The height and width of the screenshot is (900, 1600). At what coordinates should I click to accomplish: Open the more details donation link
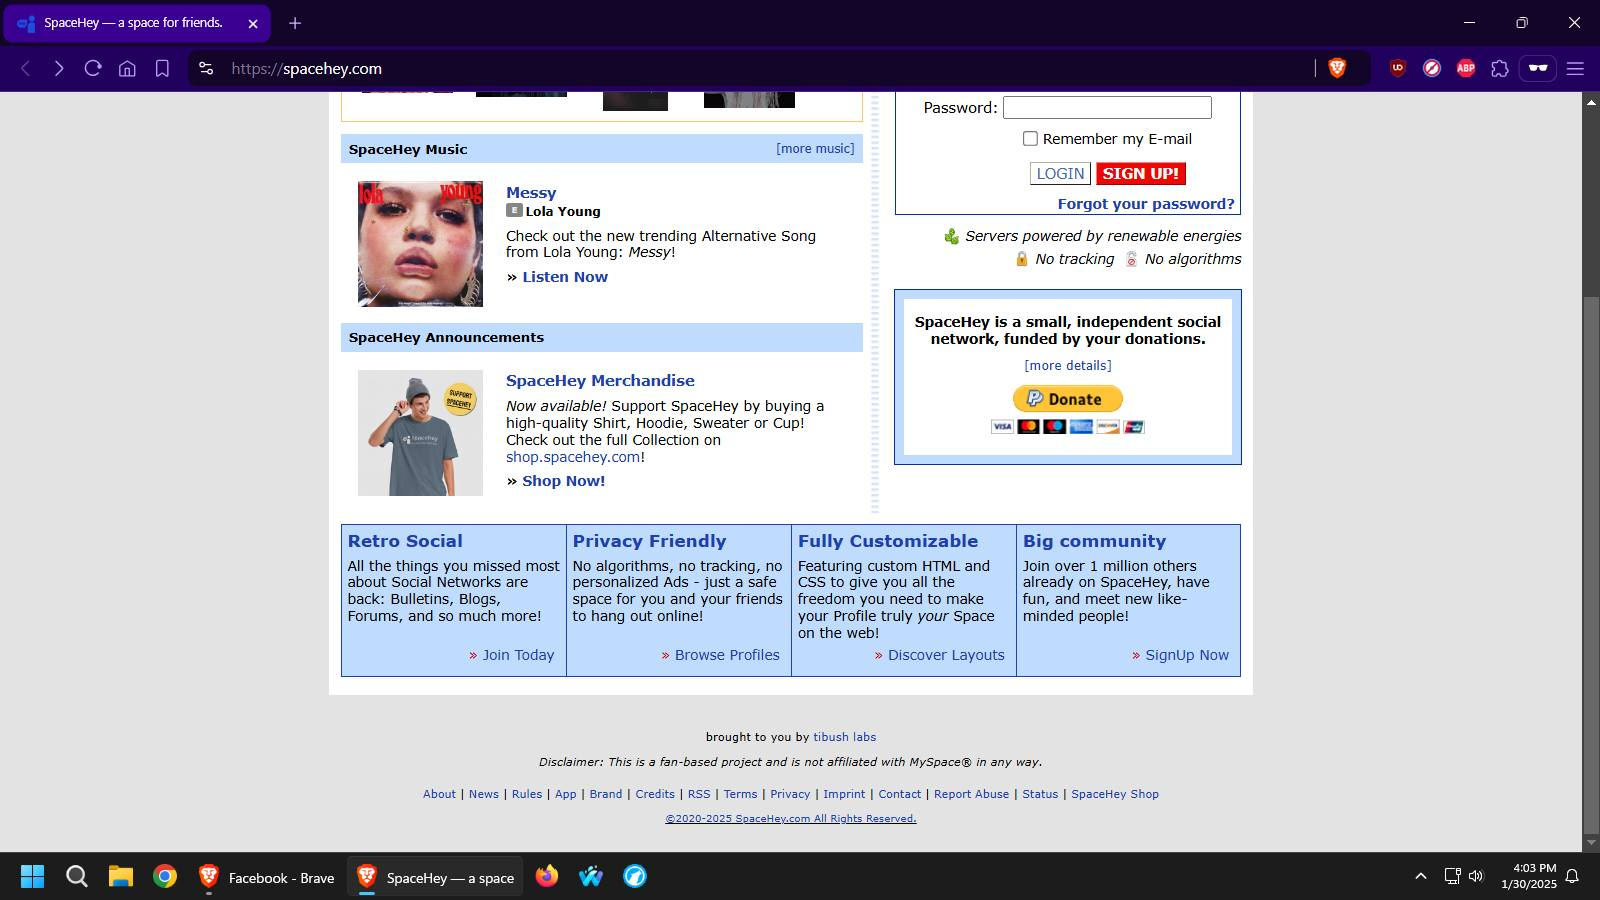(1068, 366)
